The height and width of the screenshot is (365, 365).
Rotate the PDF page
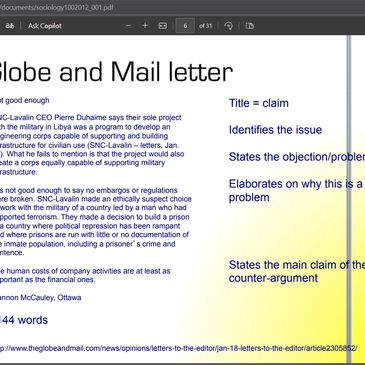[x=229, y=26]
